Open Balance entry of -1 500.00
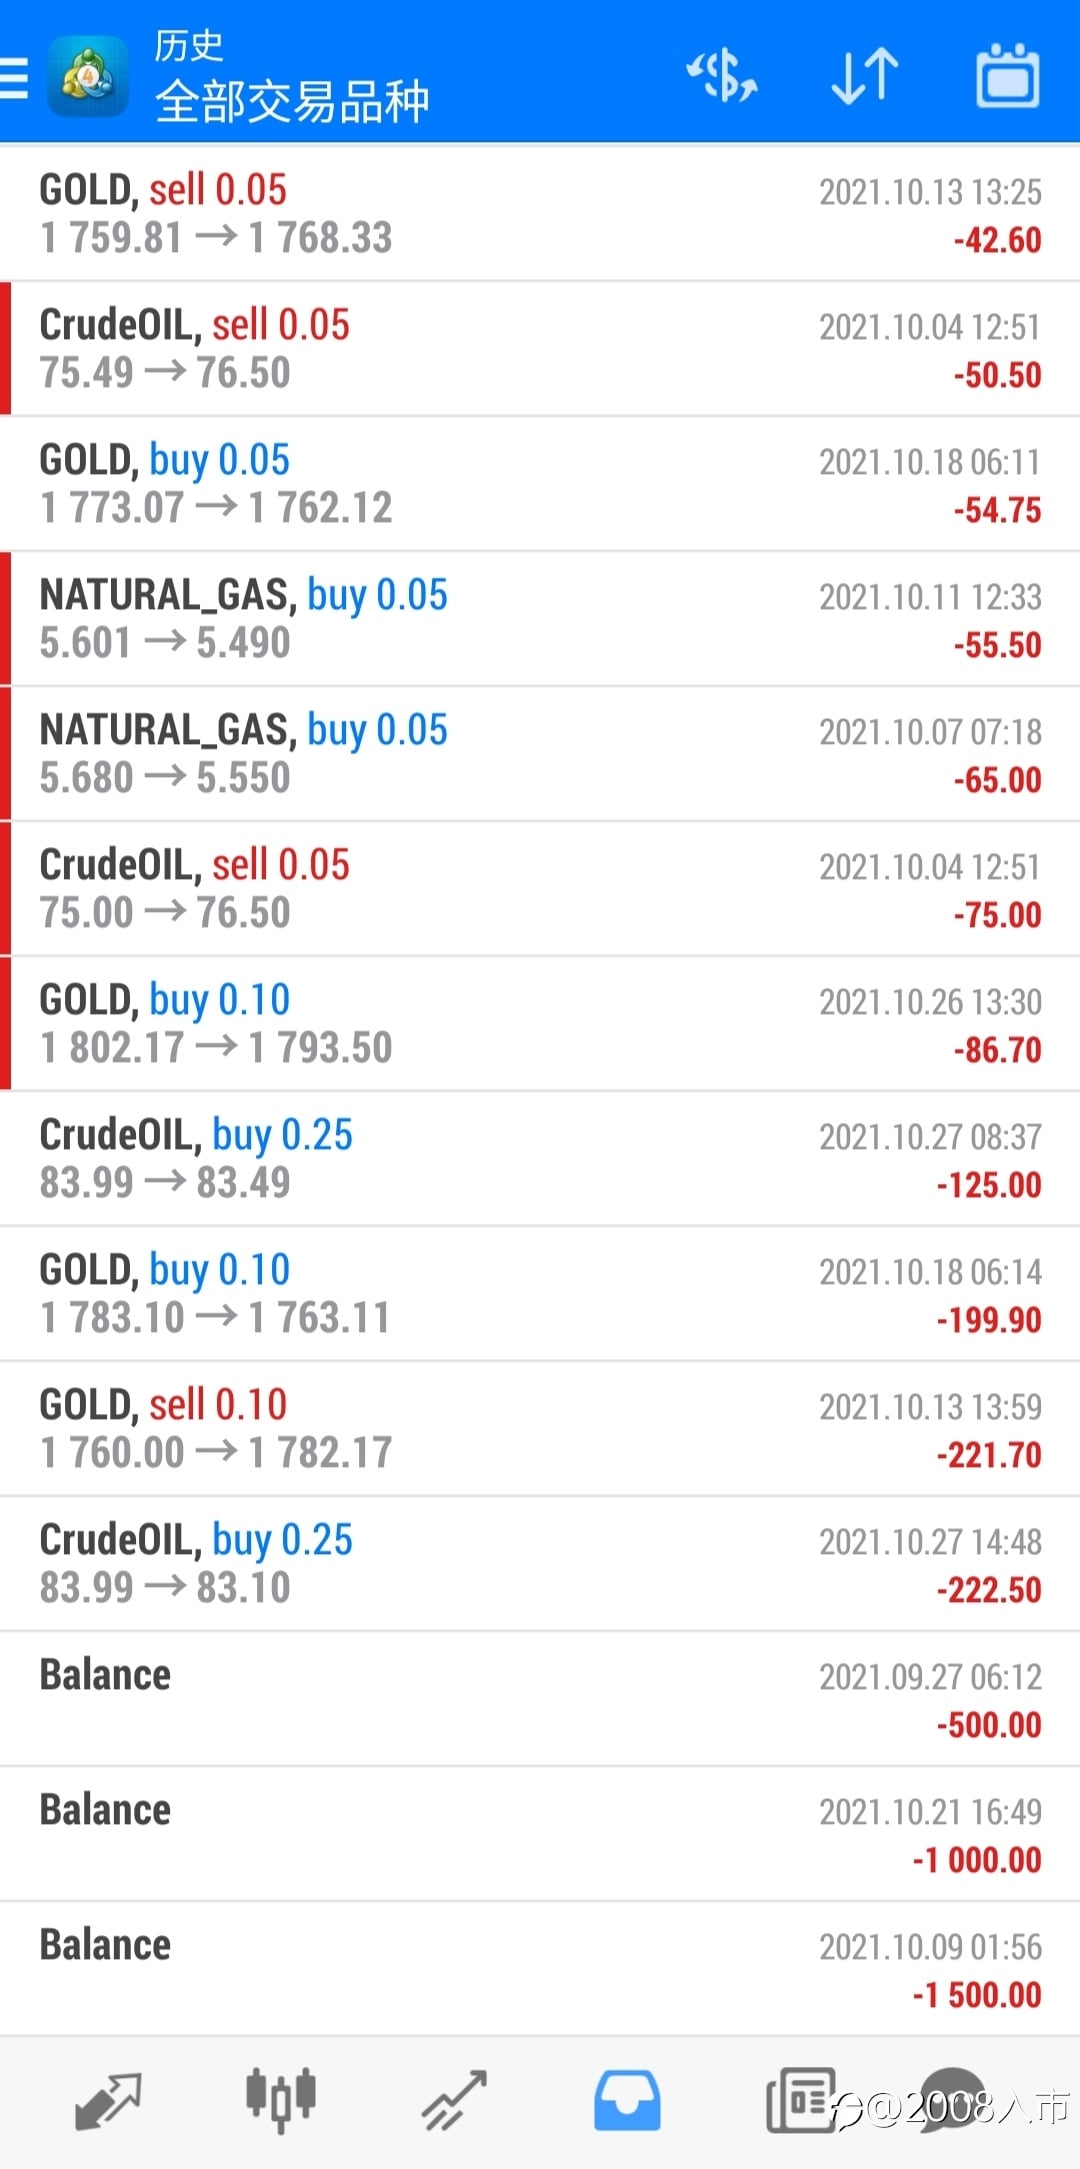This screenshot has height=2169, width=1080. (540, 1969)
